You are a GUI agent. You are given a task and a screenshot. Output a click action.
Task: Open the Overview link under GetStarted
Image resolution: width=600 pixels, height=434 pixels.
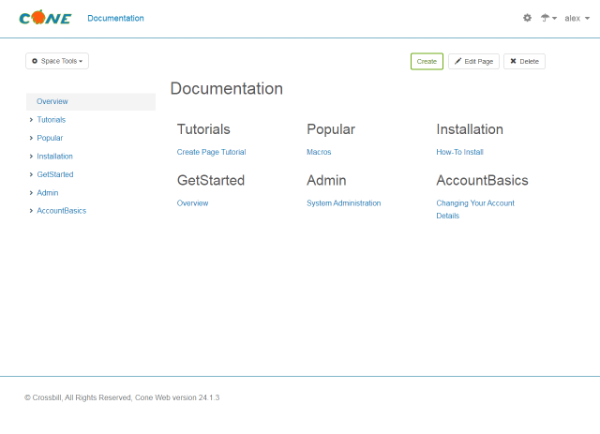tap(192, 203)
